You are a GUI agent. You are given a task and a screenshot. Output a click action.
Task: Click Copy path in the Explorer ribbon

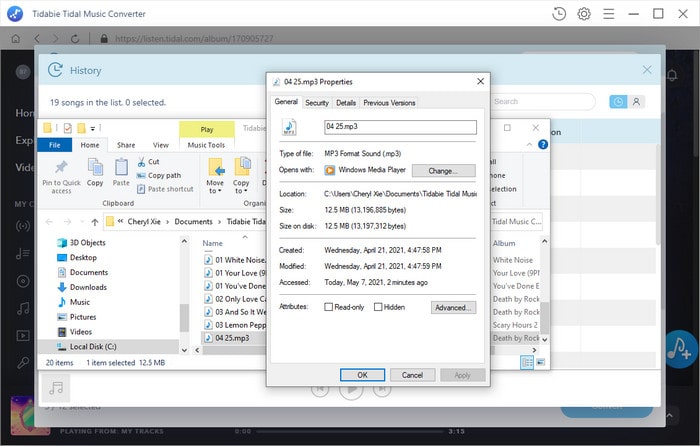point(159,175)
